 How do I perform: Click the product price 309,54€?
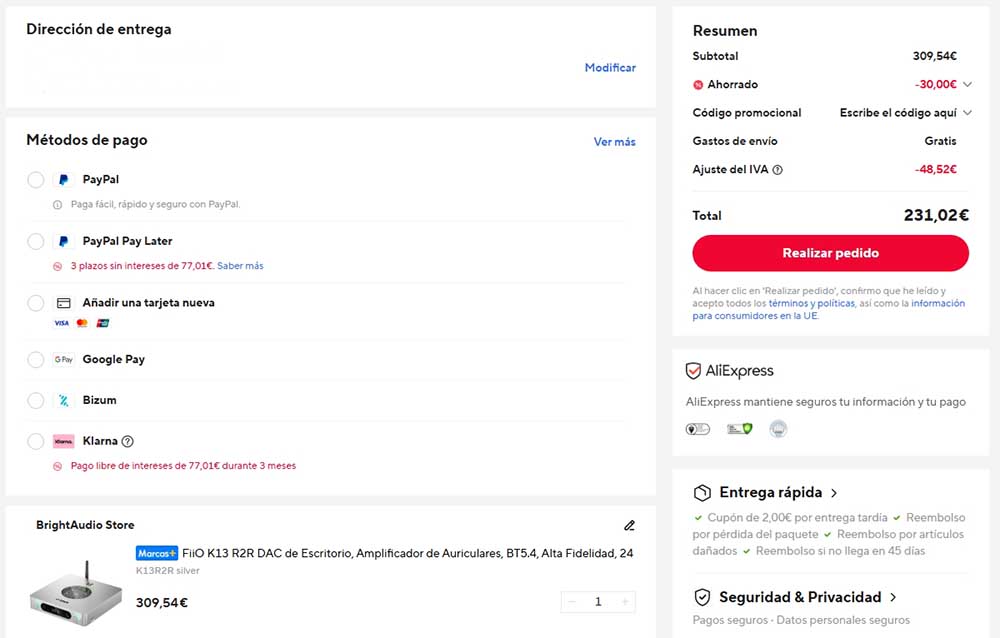(x=162, y=603)
